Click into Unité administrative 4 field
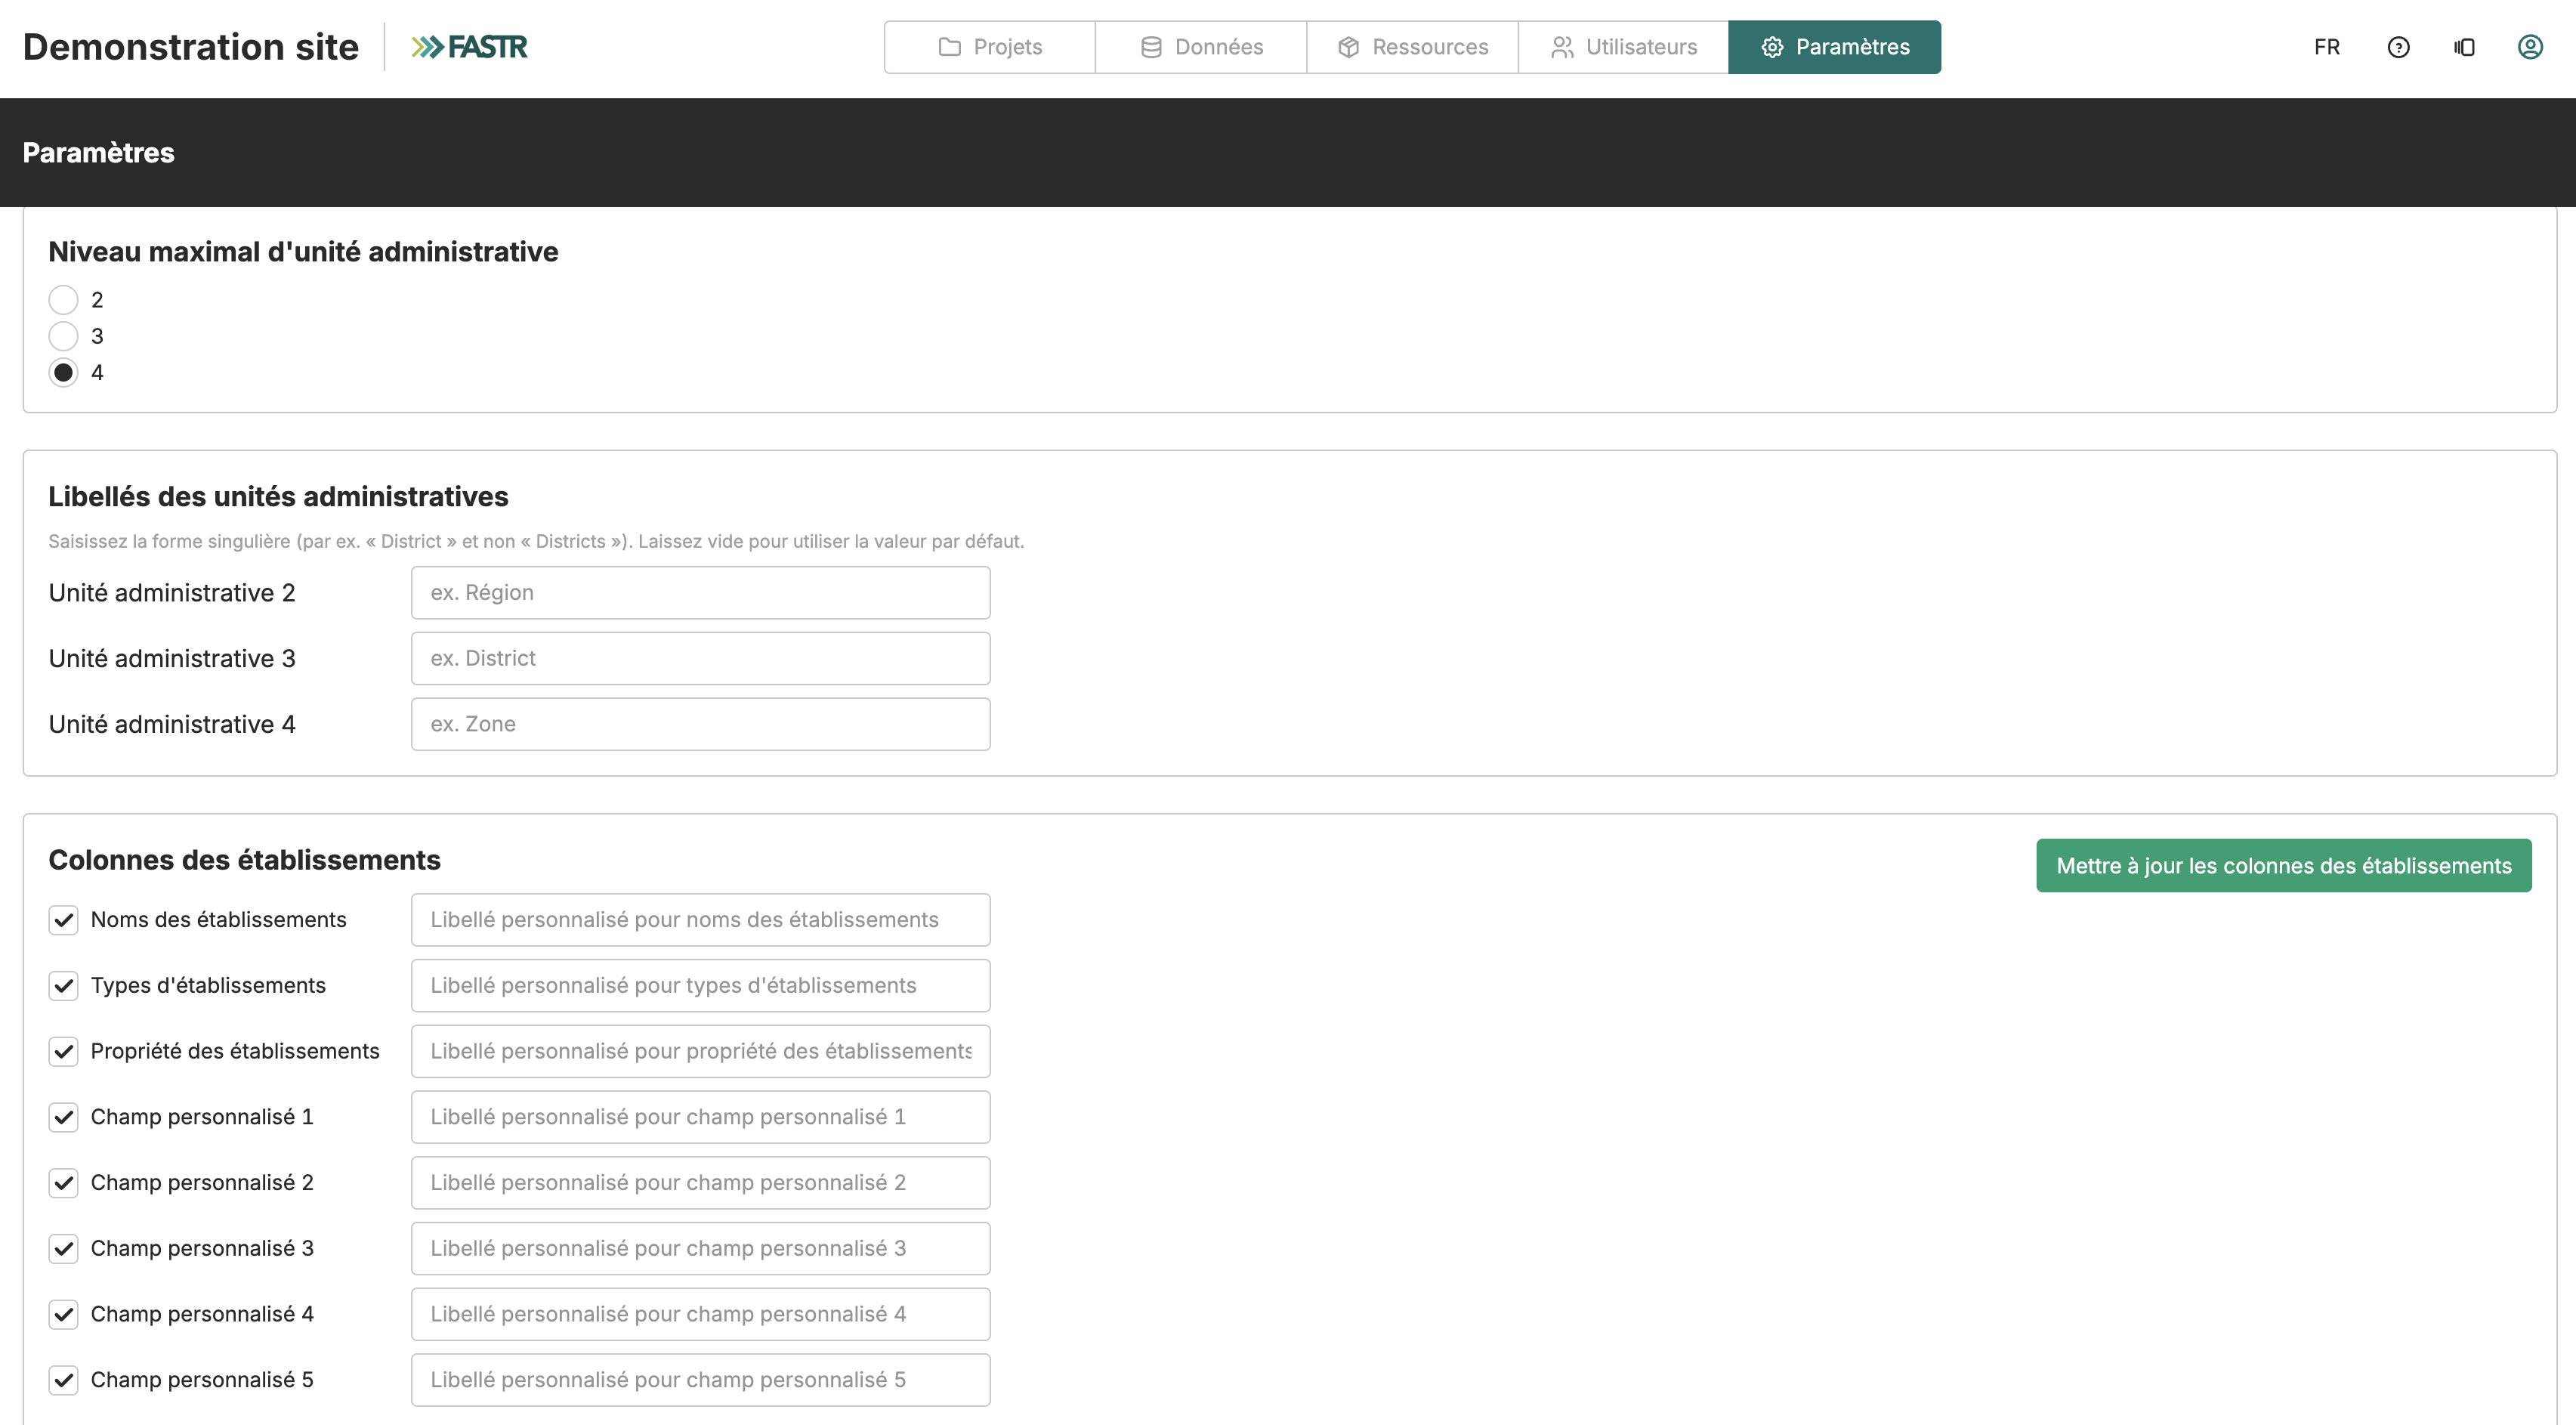Screen dimensions: 2576x1425 [x=700, y=724]
